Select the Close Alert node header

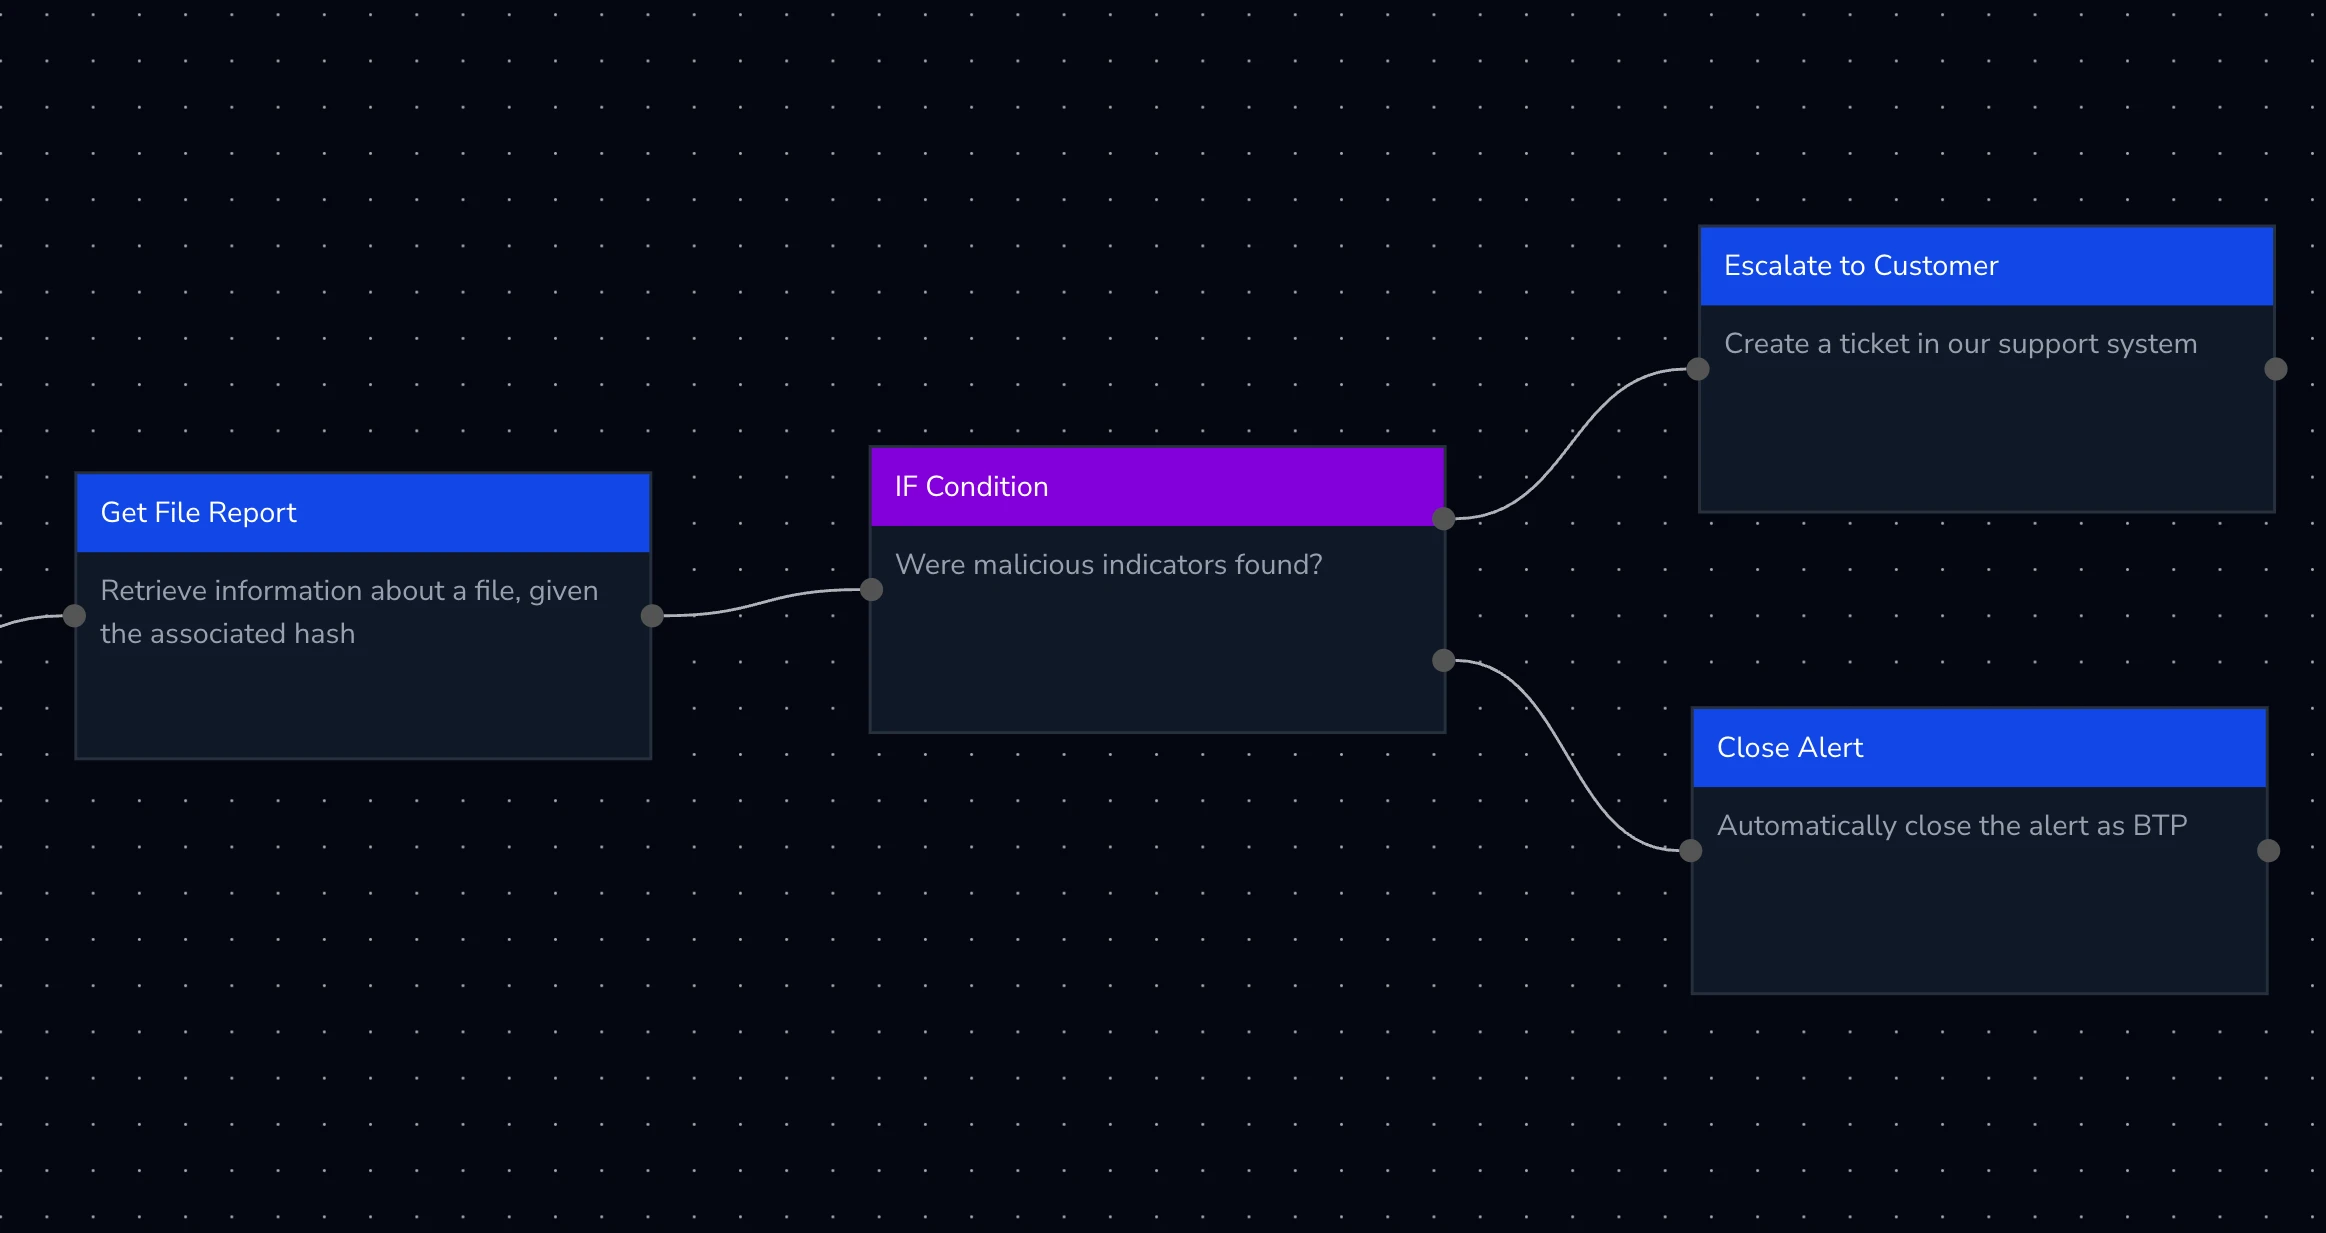click(x=1978, y=748)
